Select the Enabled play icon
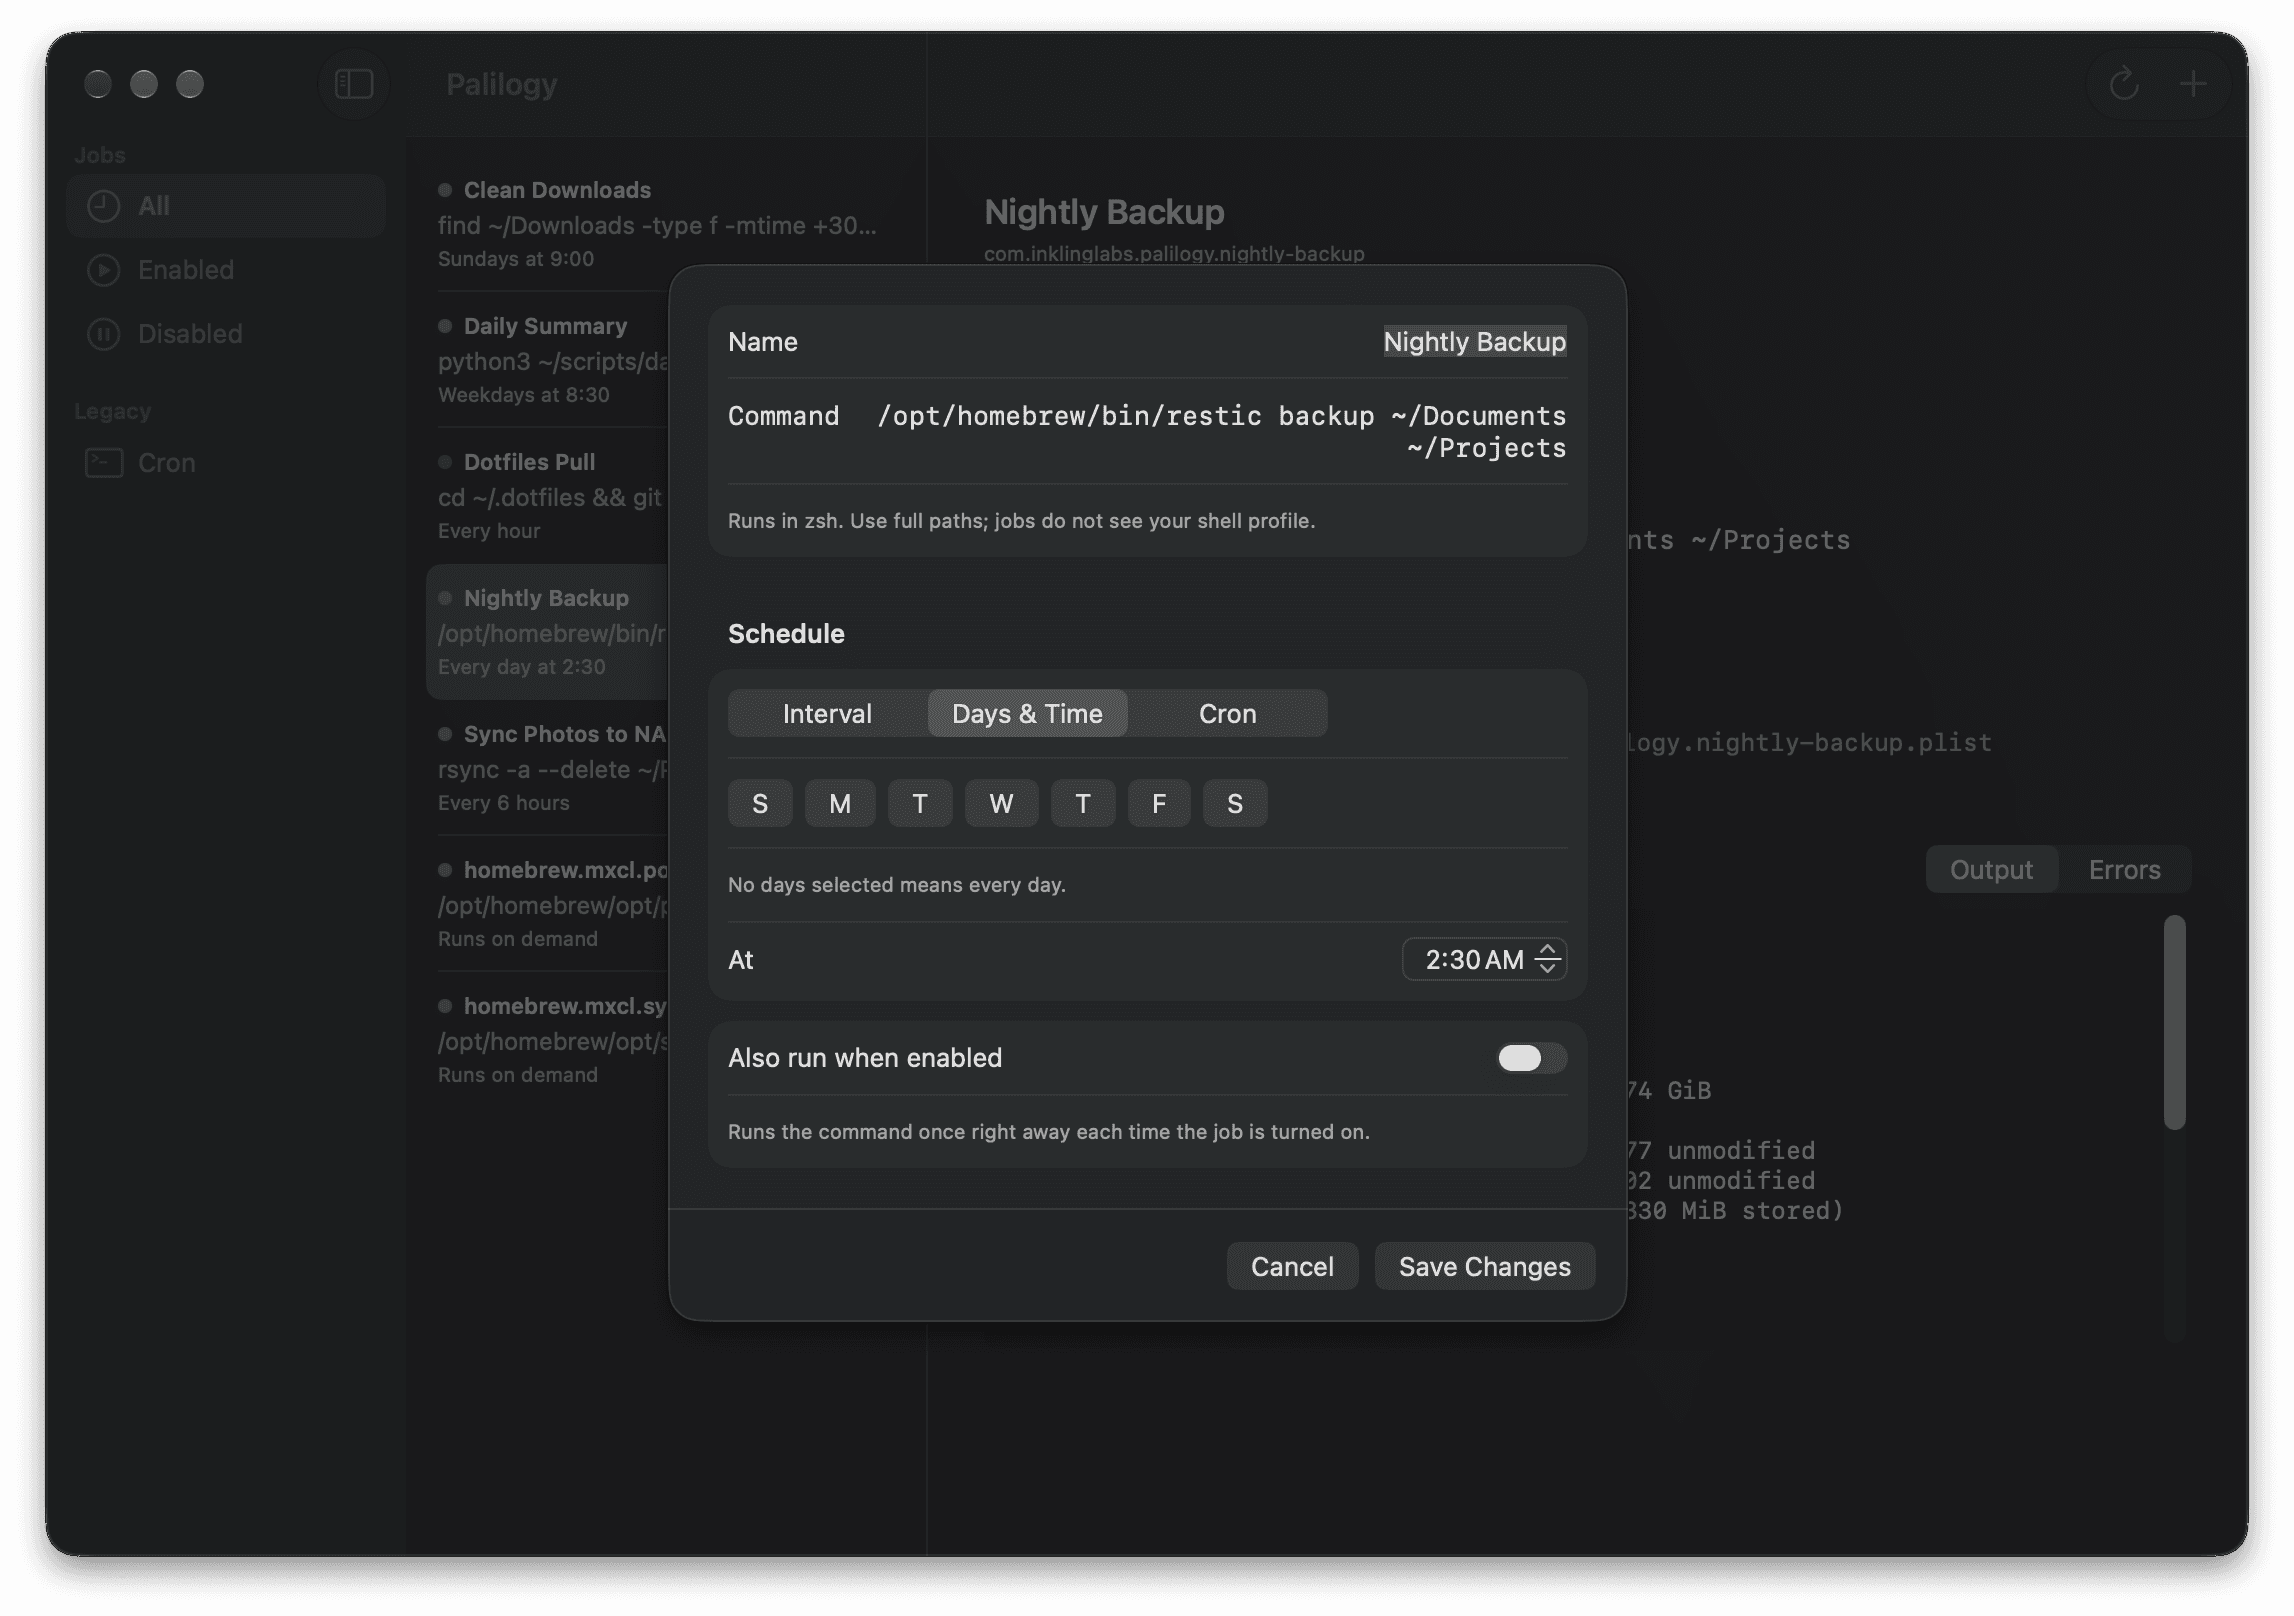 click(104, 270)
